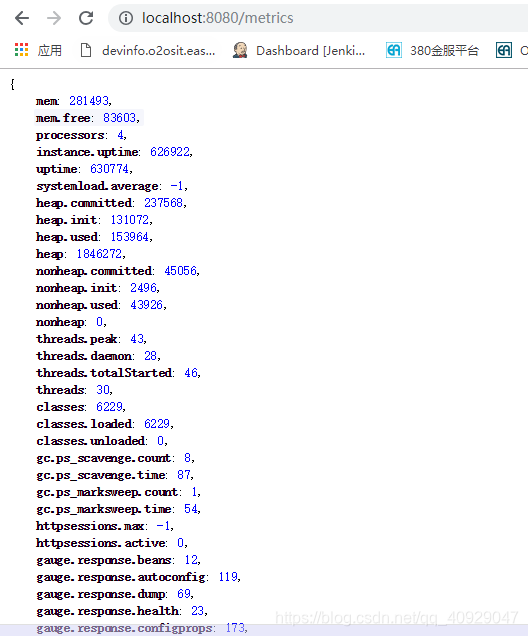528x636 pixels.
Task: Click the gauge.response.dump key
Action: pos(101,594)
